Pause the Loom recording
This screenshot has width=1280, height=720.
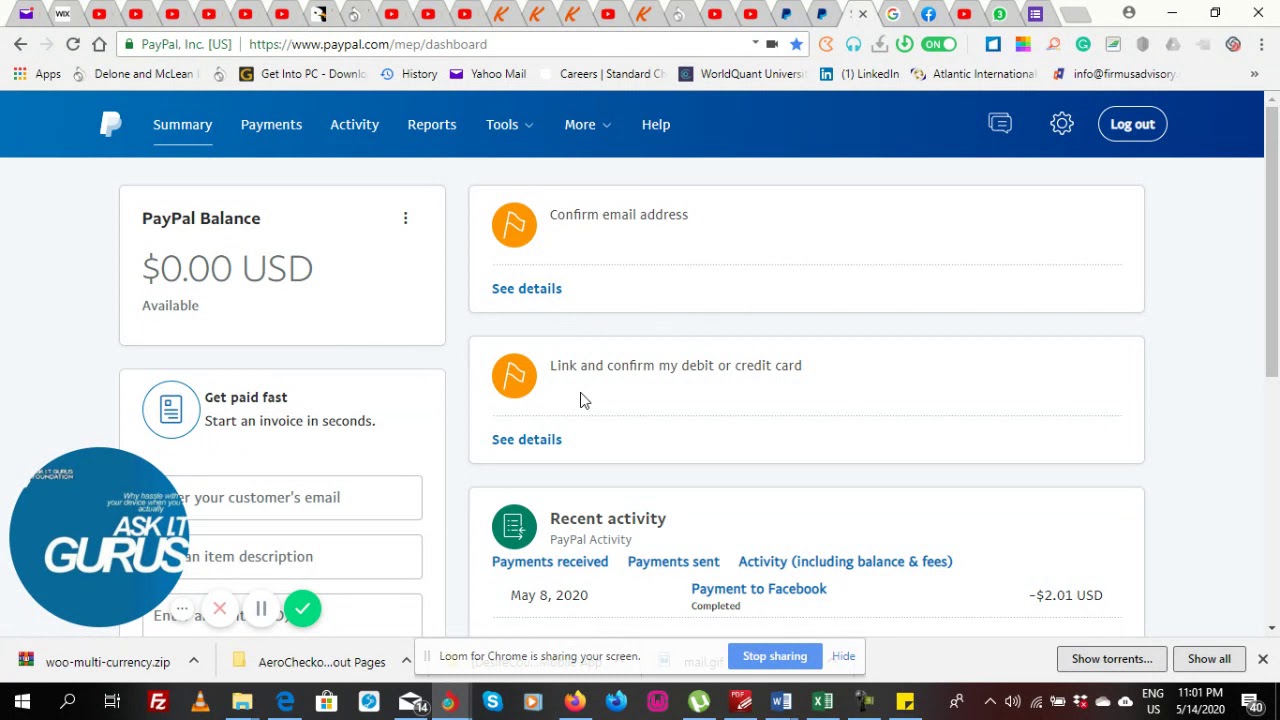(x=261, y=609)
